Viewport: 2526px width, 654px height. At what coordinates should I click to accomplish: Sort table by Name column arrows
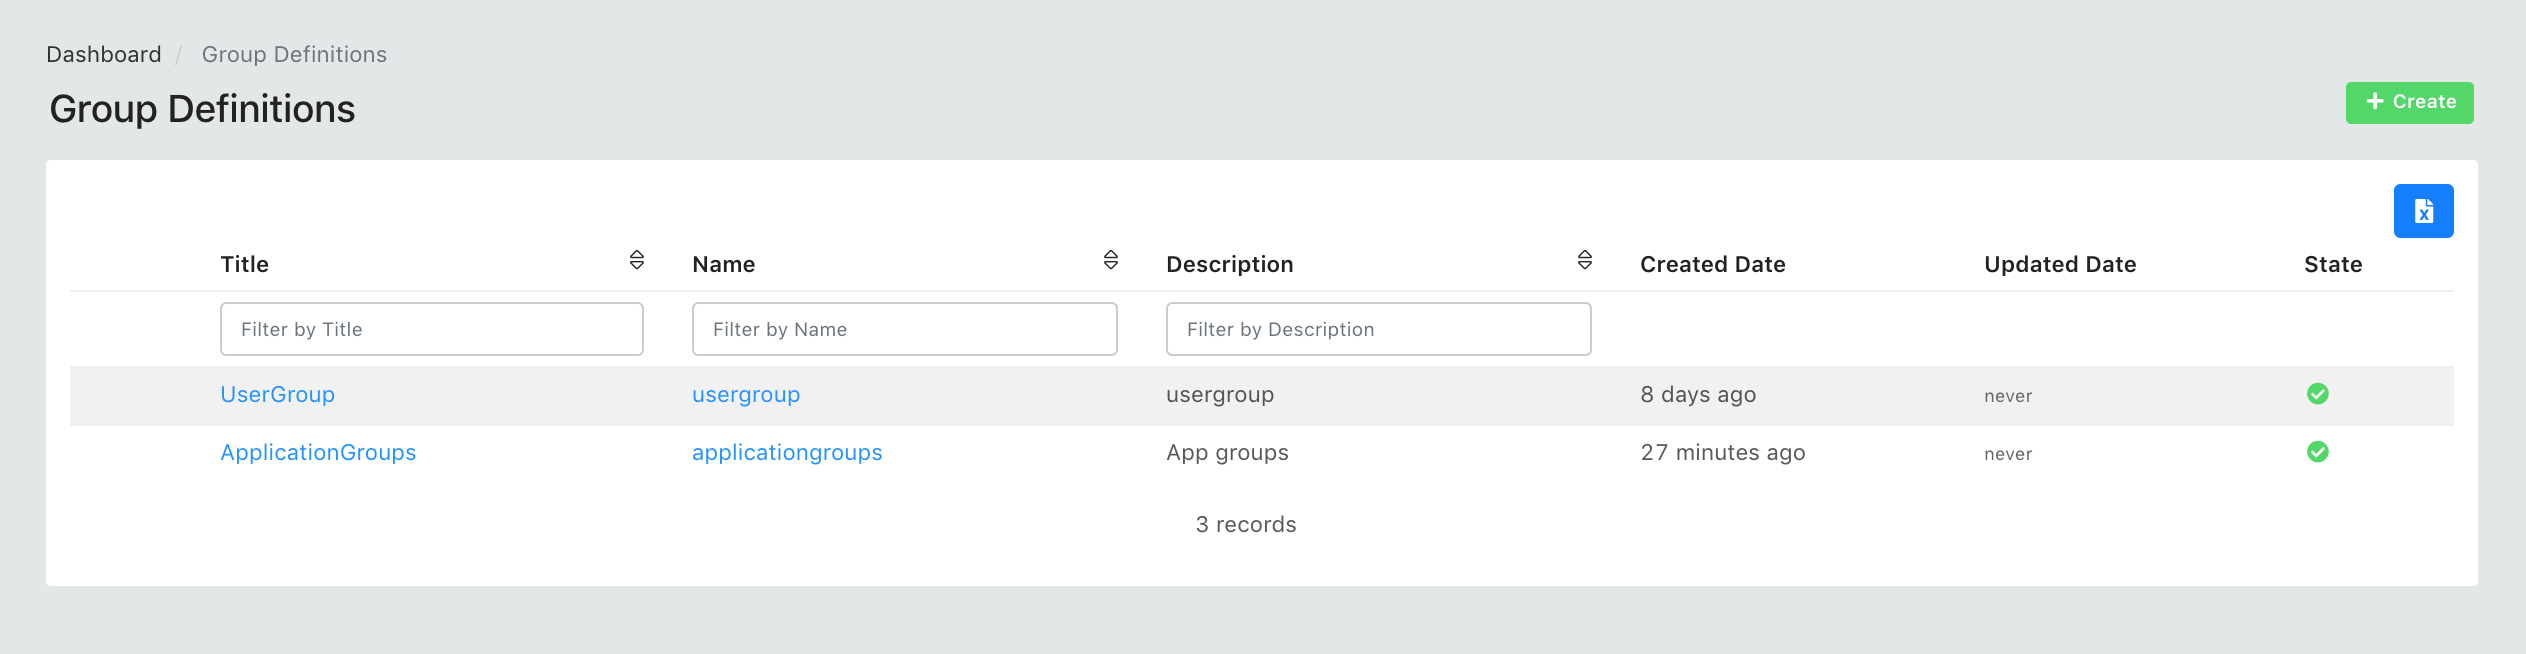[x=1110, y=261]
